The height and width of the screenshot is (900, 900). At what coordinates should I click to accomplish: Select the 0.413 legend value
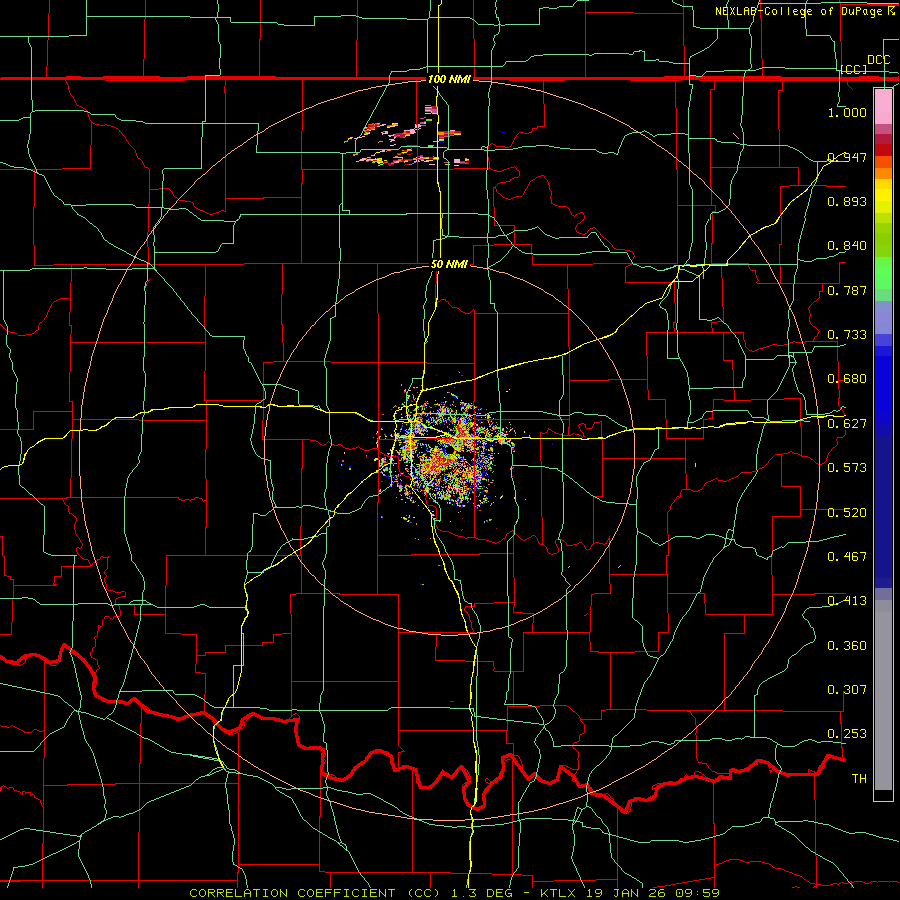[847, 601]
